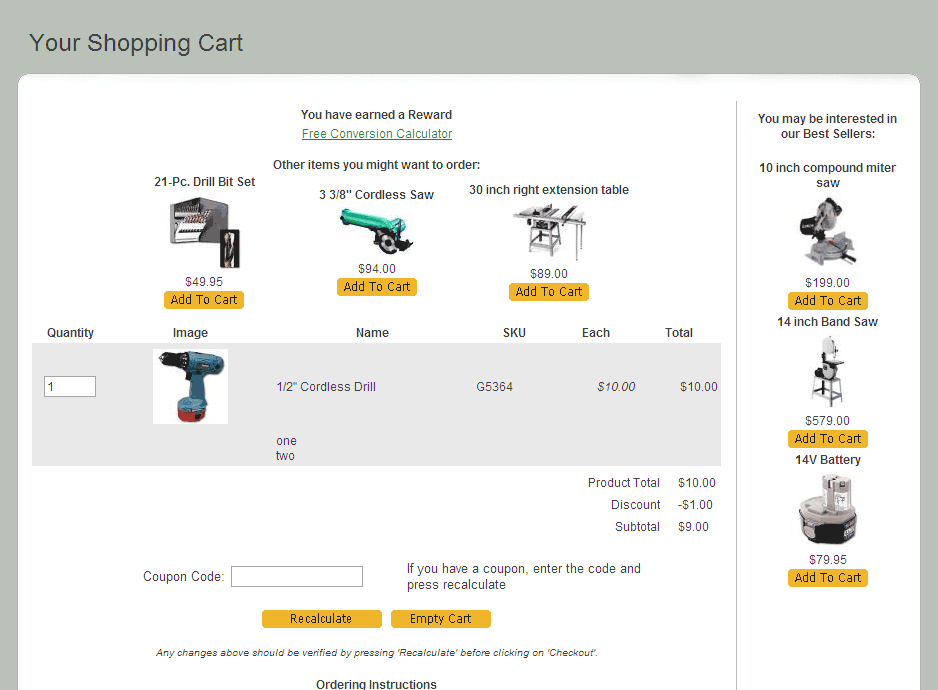Screen dimensions: 938x690
Task: Click the 10 inch compound miter saw image
Action: point(827,233)
